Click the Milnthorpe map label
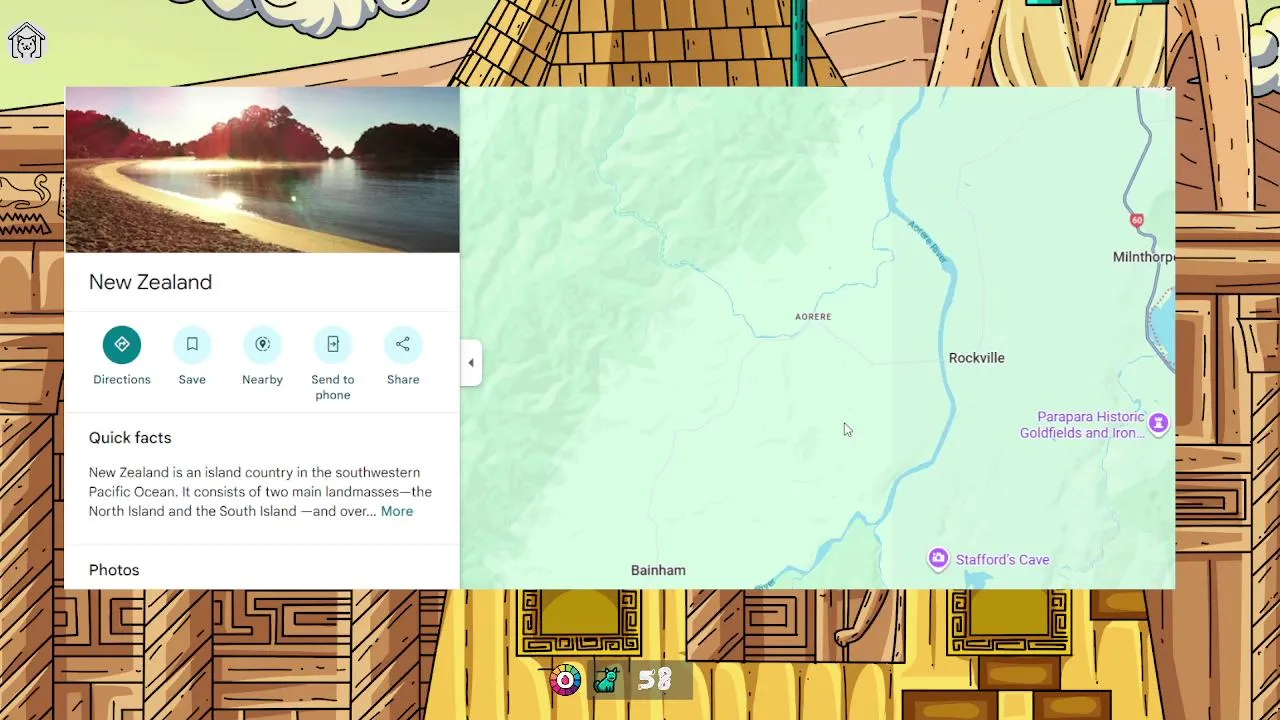 tap(1144, 257)
